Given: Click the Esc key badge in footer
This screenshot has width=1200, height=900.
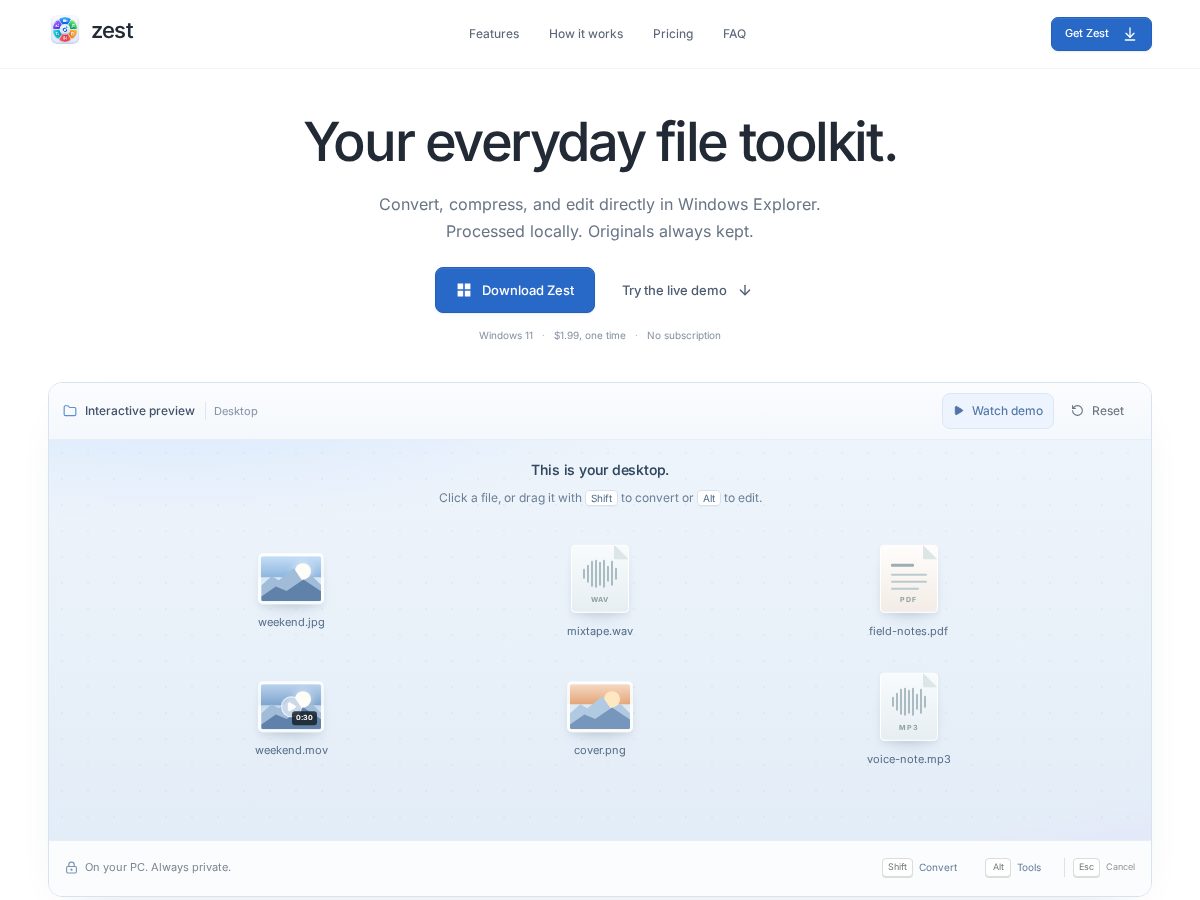Looking at the screenshot, I should (1086, 867).
